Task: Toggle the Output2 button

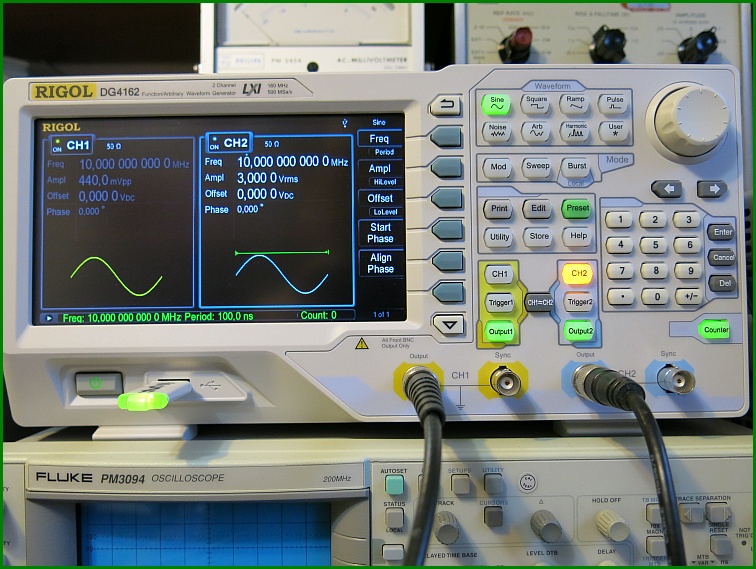Action: pyautogui.click(x=580, y=331)
